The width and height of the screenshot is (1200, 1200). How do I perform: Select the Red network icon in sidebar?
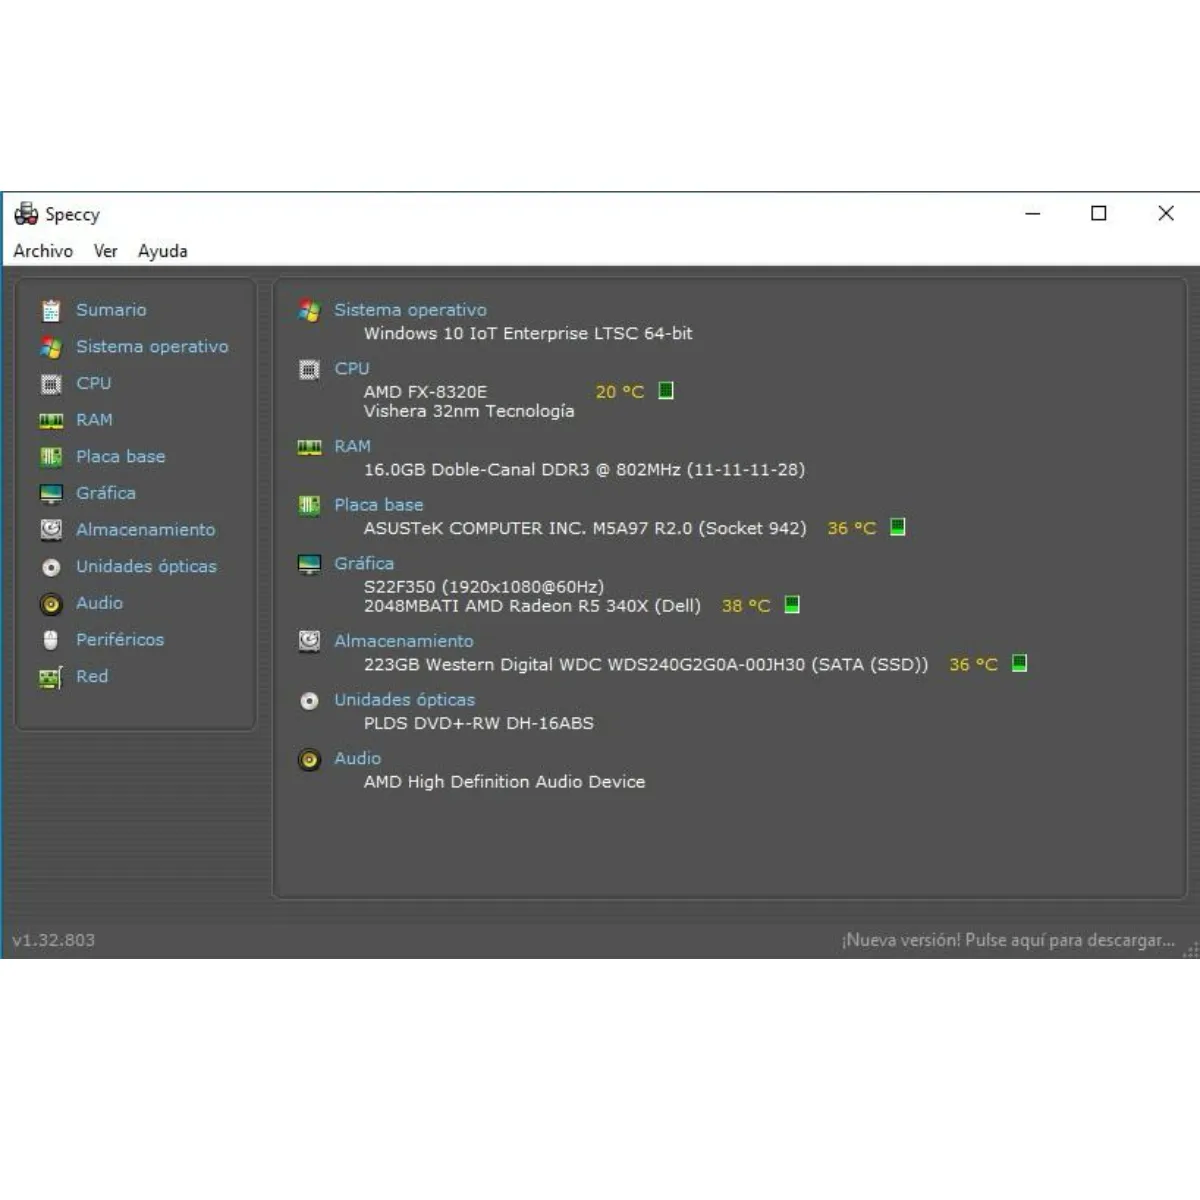pos(51,677)
